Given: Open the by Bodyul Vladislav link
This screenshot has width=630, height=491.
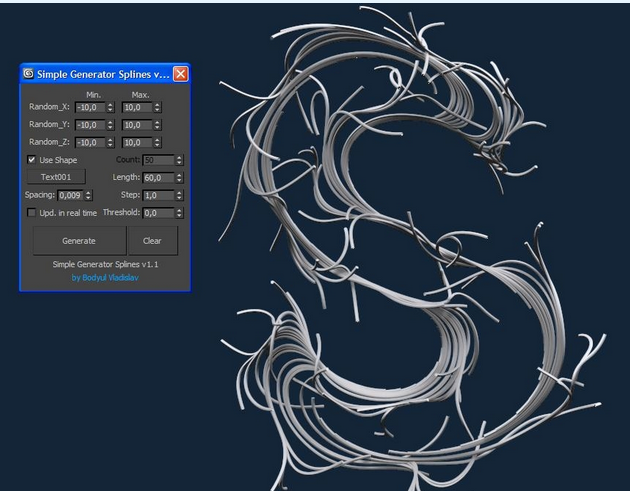Looking at the screenshot, I should [105, 278].
